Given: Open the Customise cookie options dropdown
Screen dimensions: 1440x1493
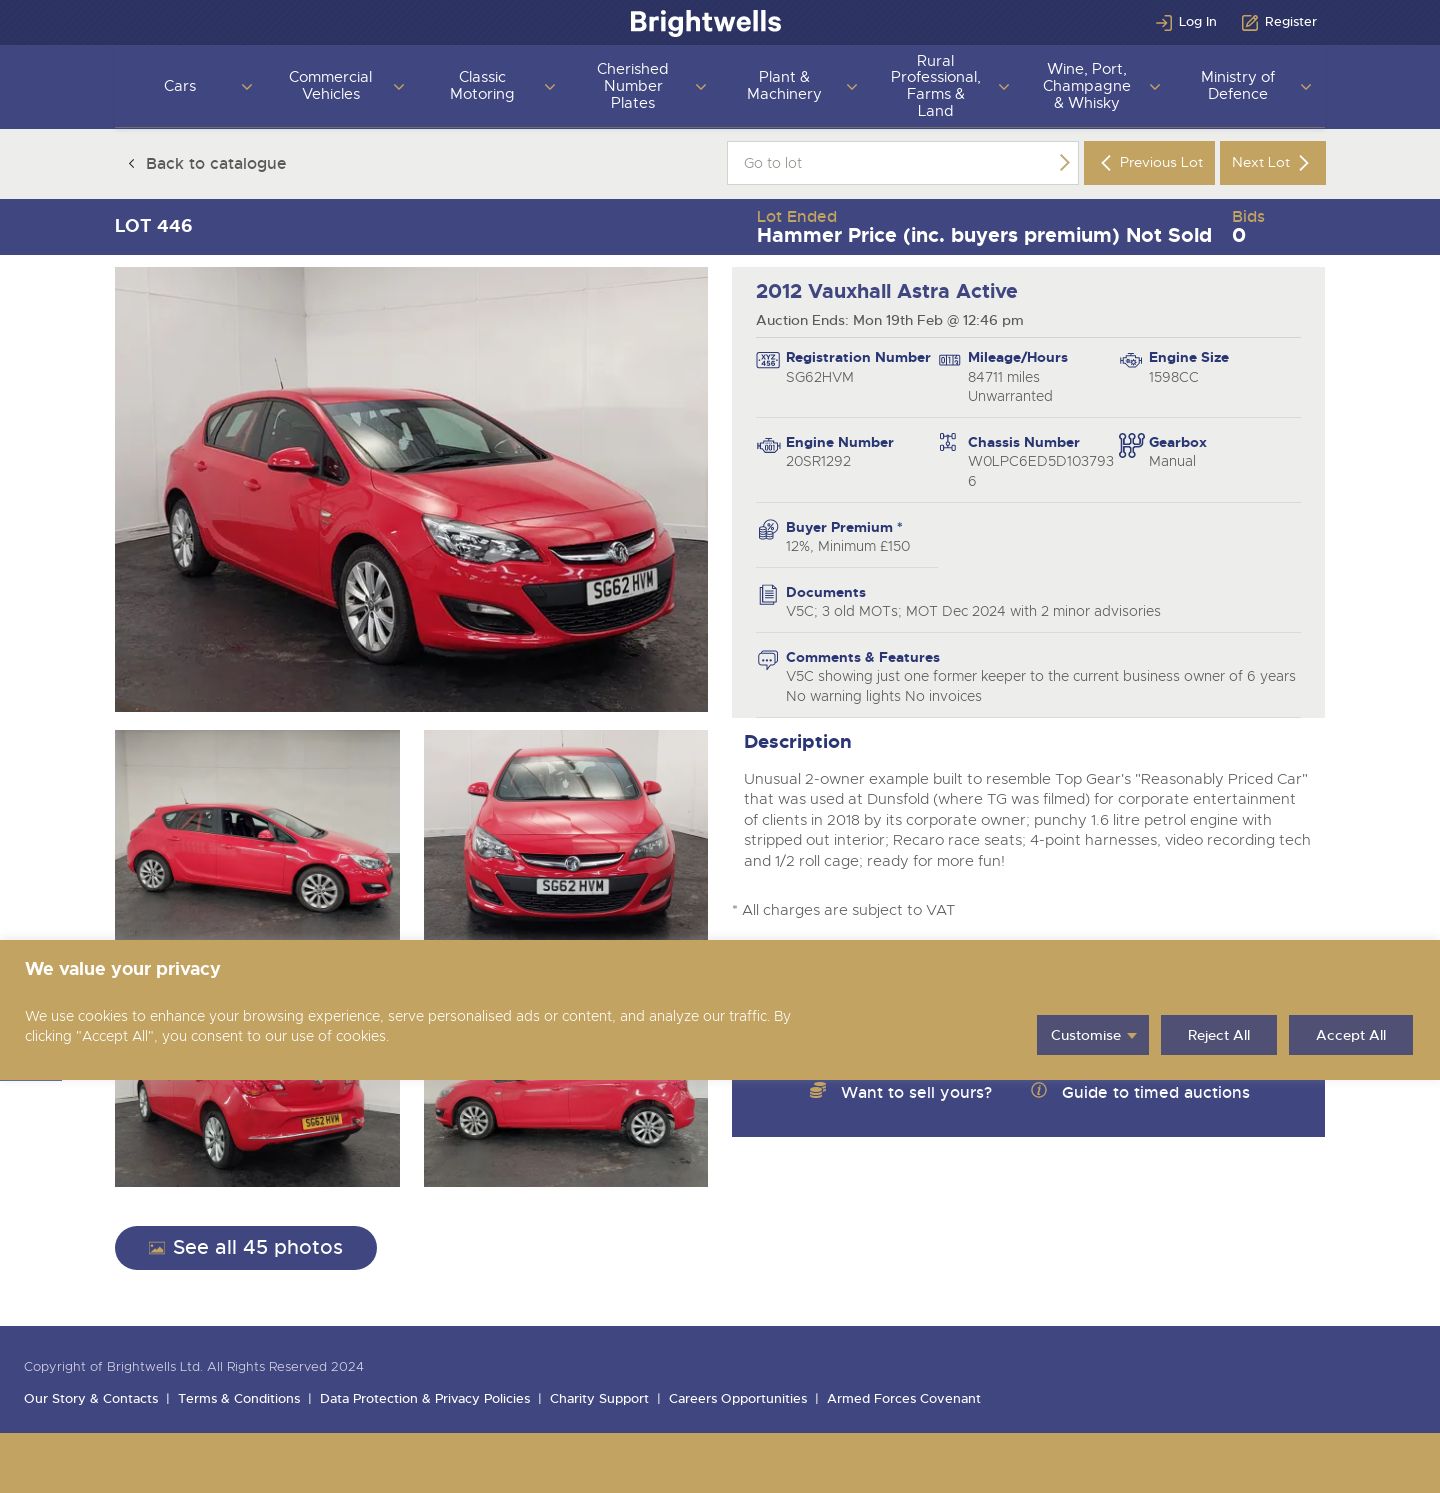Looking at the screenshot, I should point(1092,1035).
